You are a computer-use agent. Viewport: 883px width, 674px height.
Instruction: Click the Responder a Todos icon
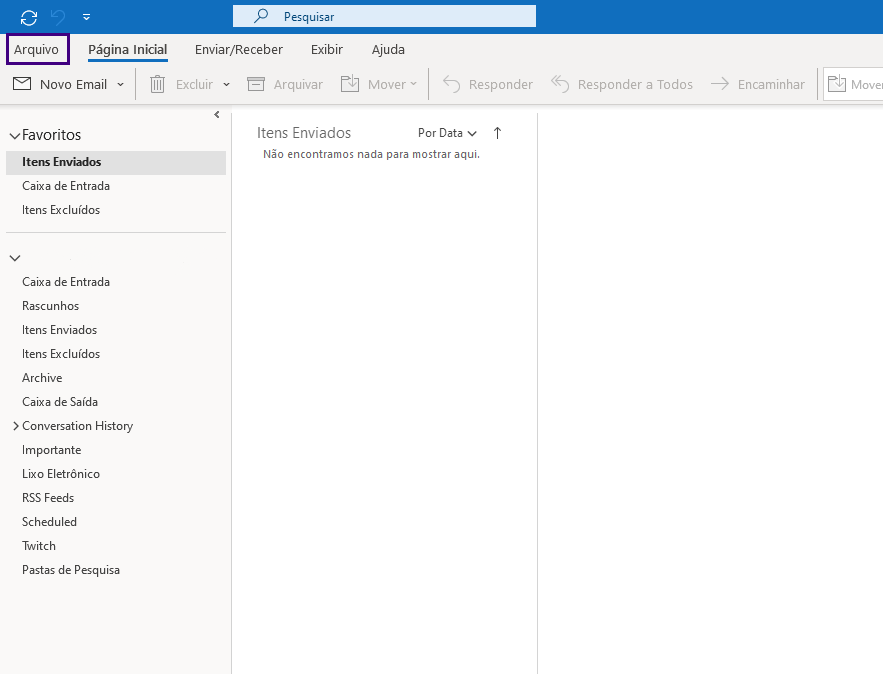(x=560, y=84)
